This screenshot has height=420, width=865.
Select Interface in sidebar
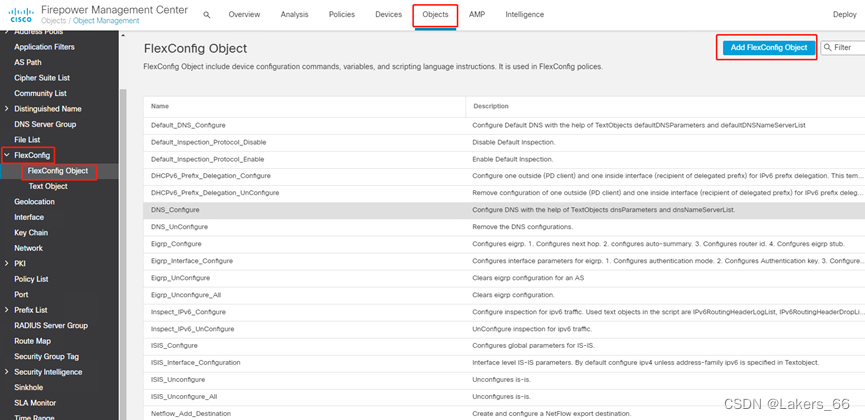29,217
